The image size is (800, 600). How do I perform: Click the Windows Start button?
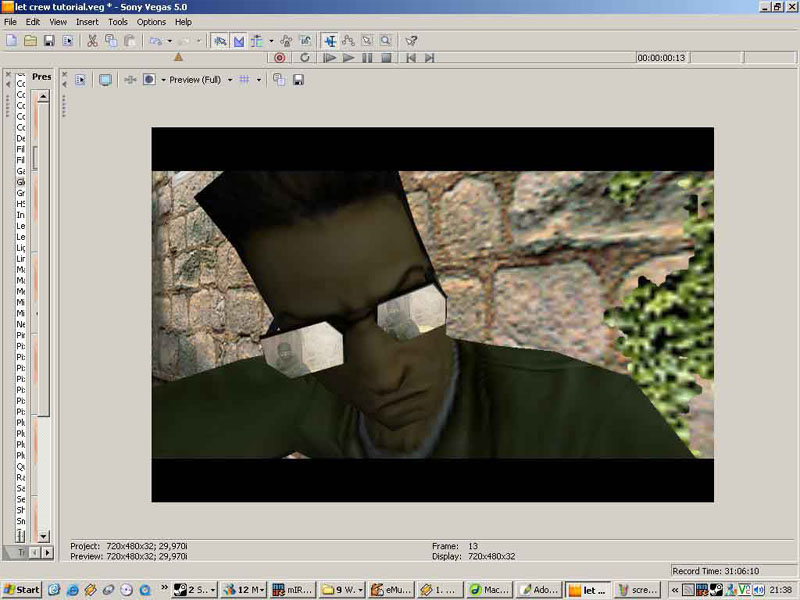click(x=21, y=590)
